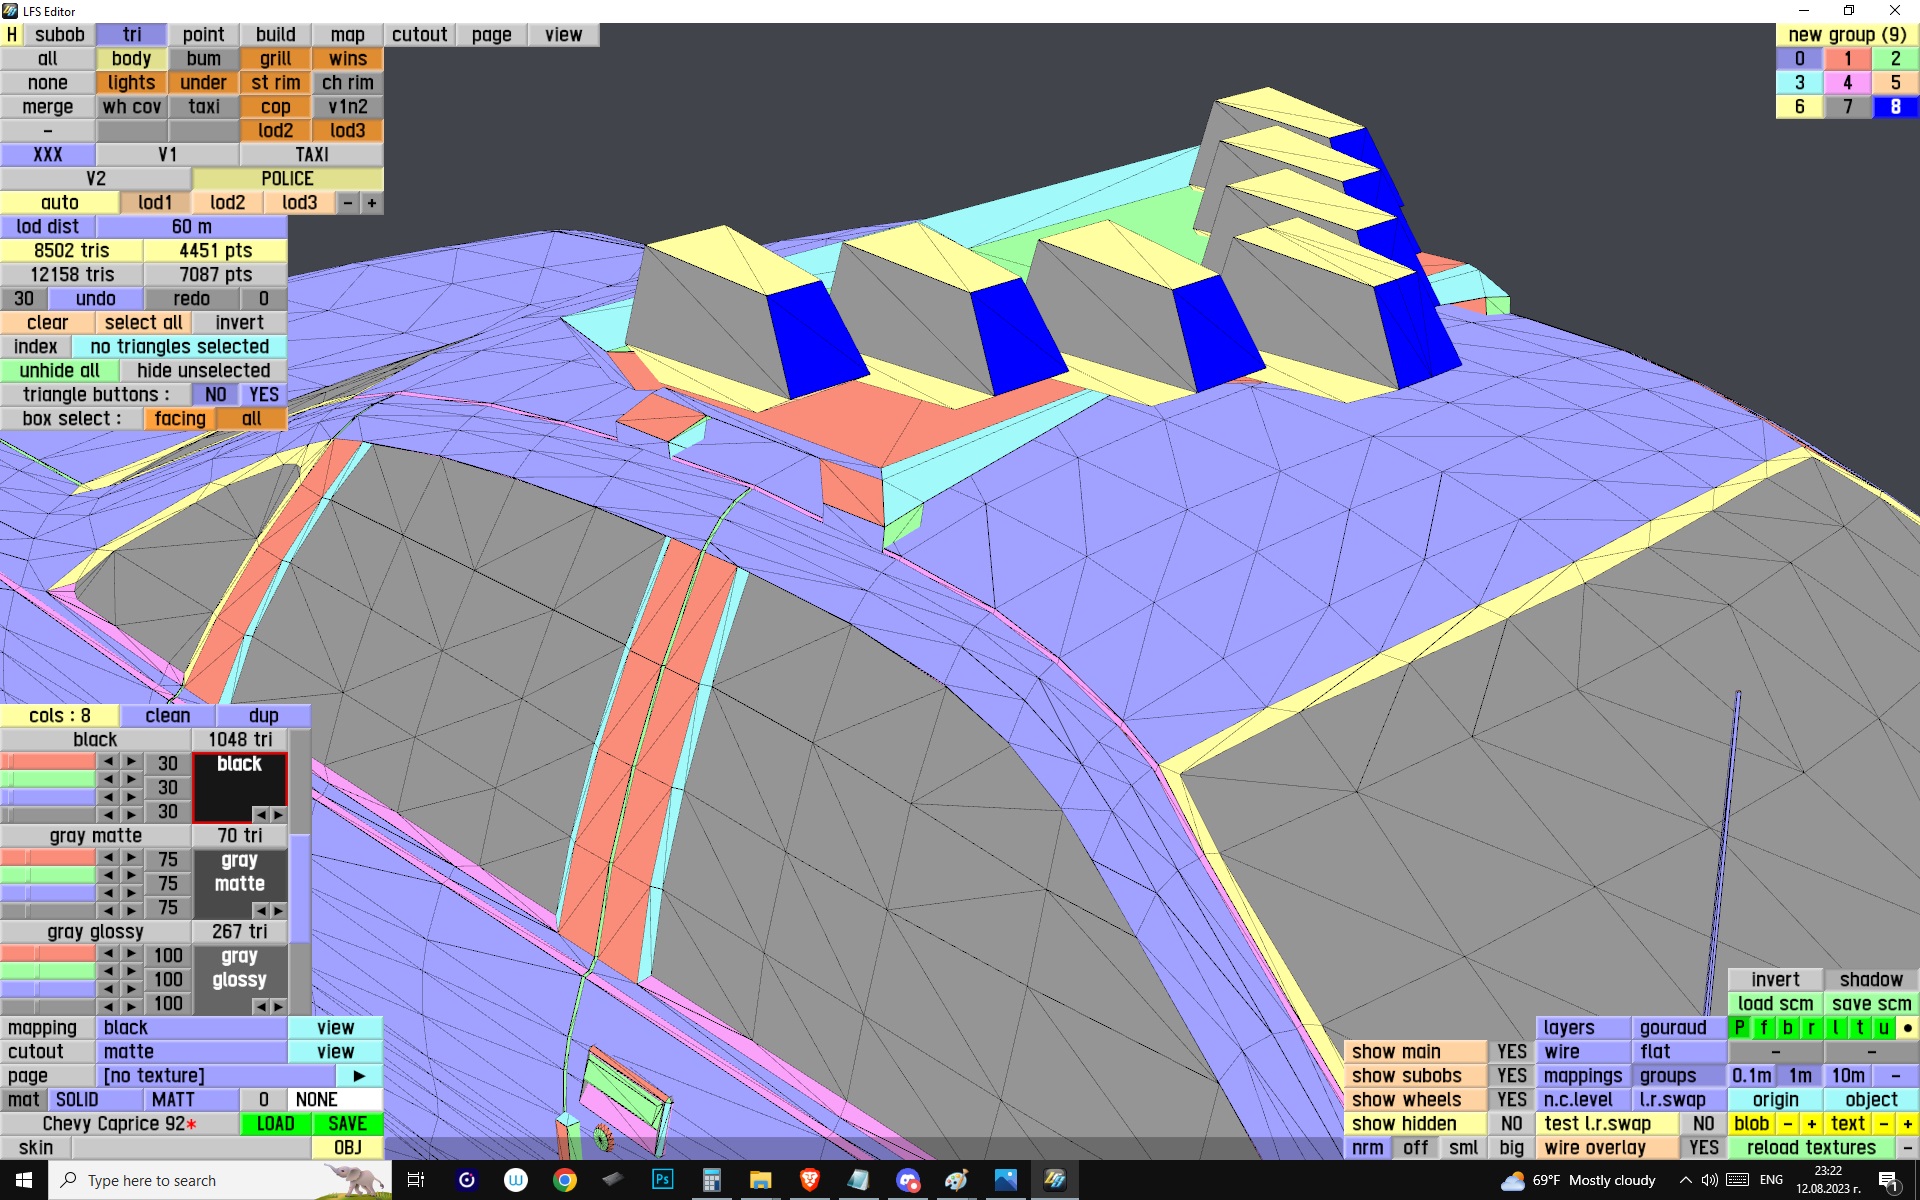Viewport: 1920px width, 1200px height.
Task: Click the NONE material field
Action: [x=334, y=1100]
